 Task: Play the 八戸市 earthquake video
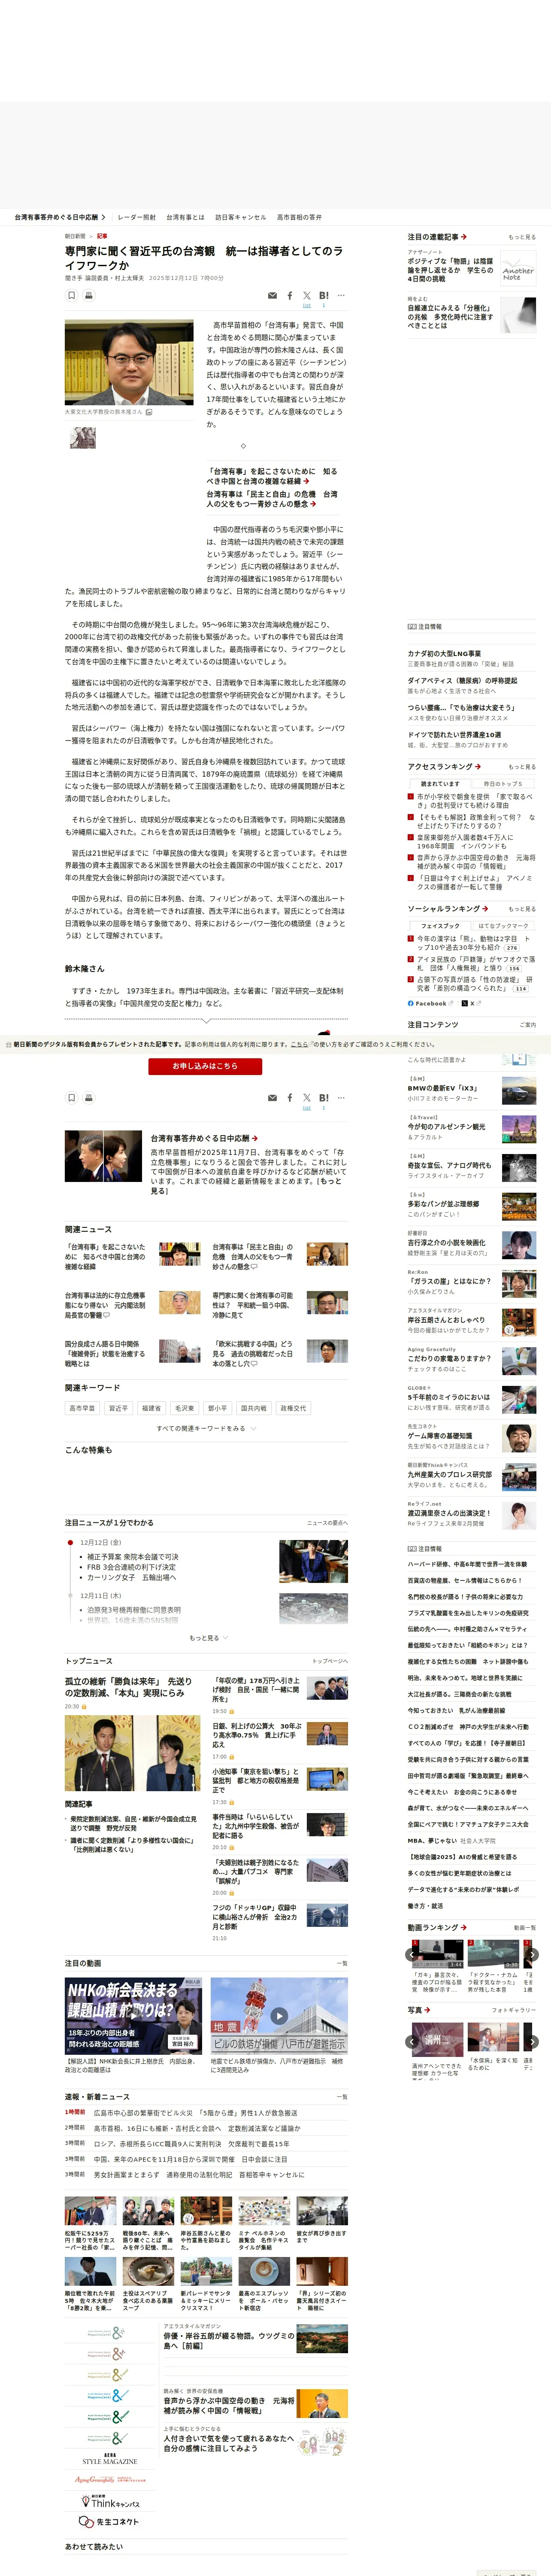point(279,2016)
